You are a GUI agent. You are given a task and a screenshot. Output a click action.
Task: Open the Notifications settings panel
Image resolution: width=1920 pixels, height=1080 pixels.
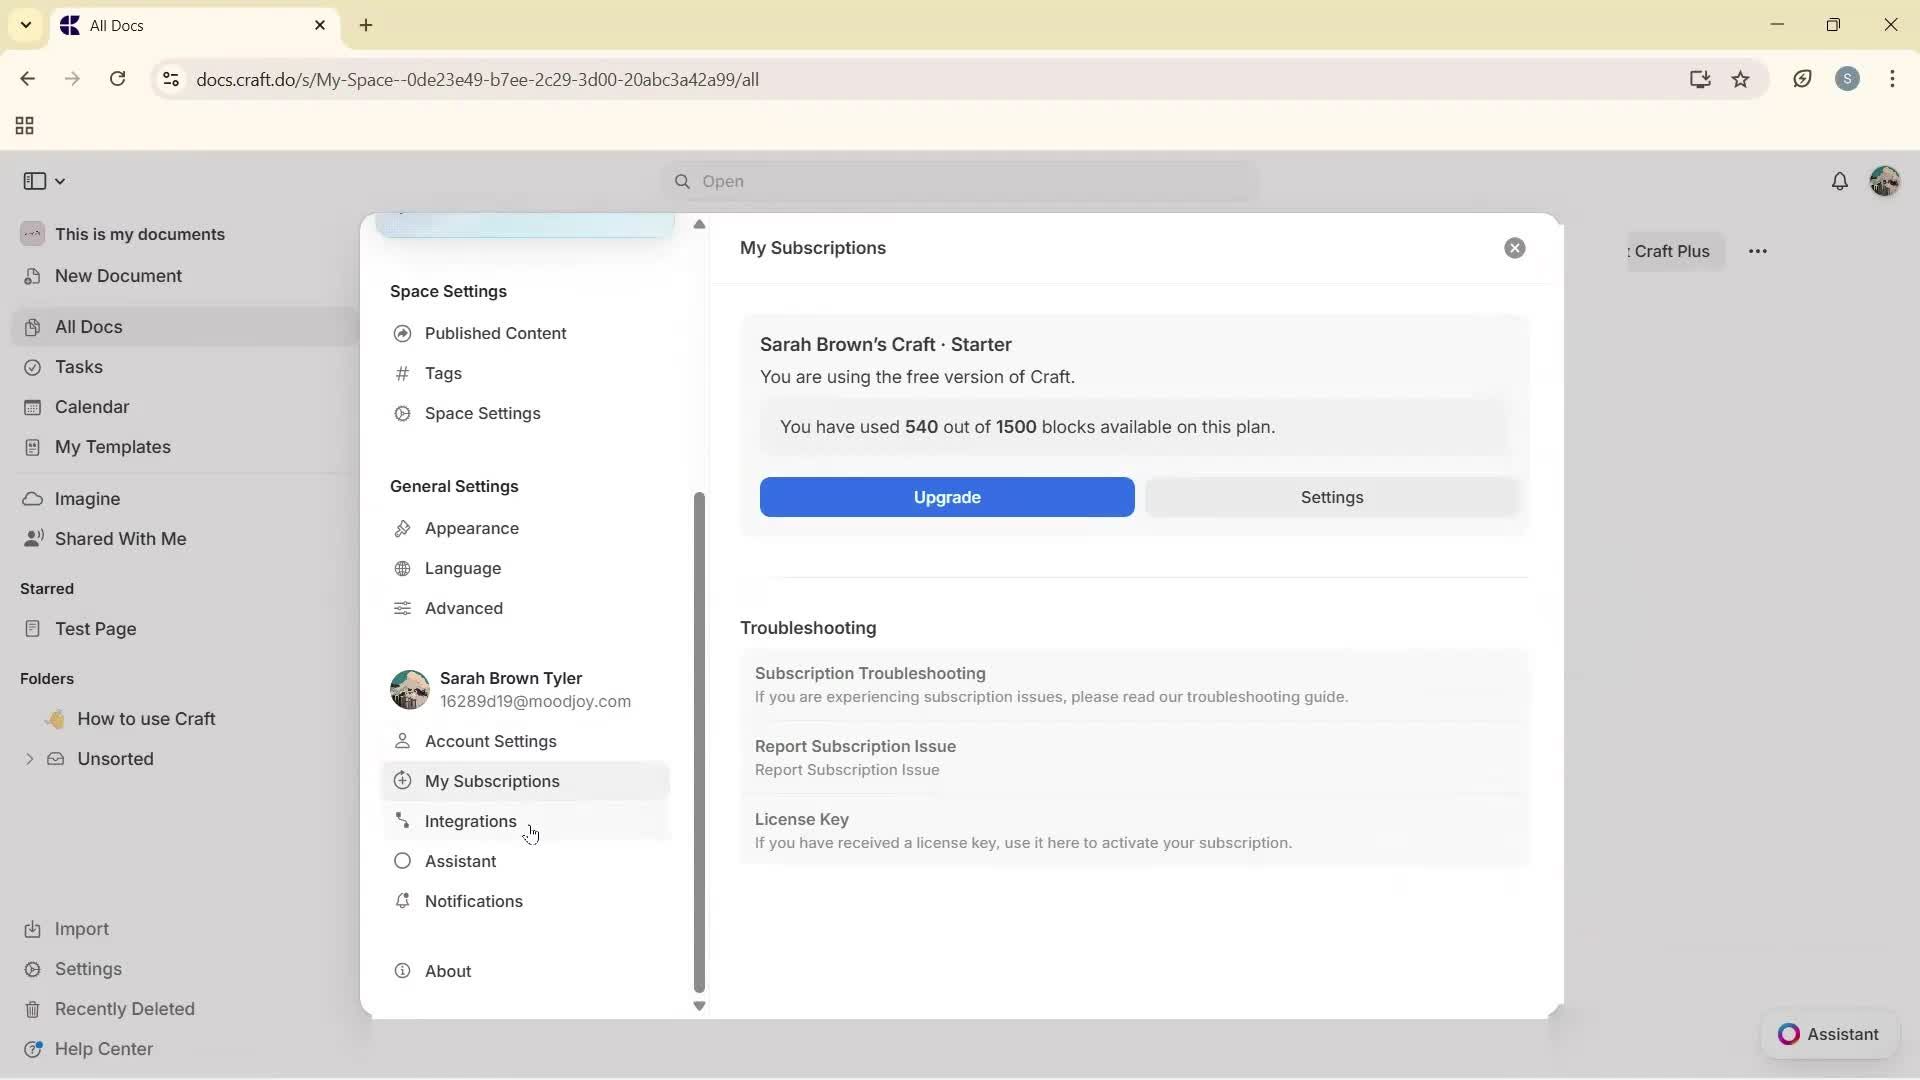473,901
